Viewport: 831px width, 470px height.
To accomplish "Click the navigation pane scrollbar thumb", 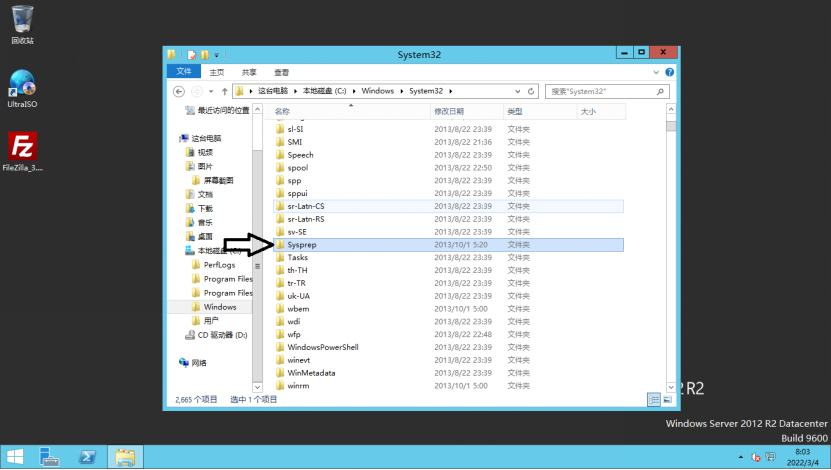I will (x=258, y=266).
